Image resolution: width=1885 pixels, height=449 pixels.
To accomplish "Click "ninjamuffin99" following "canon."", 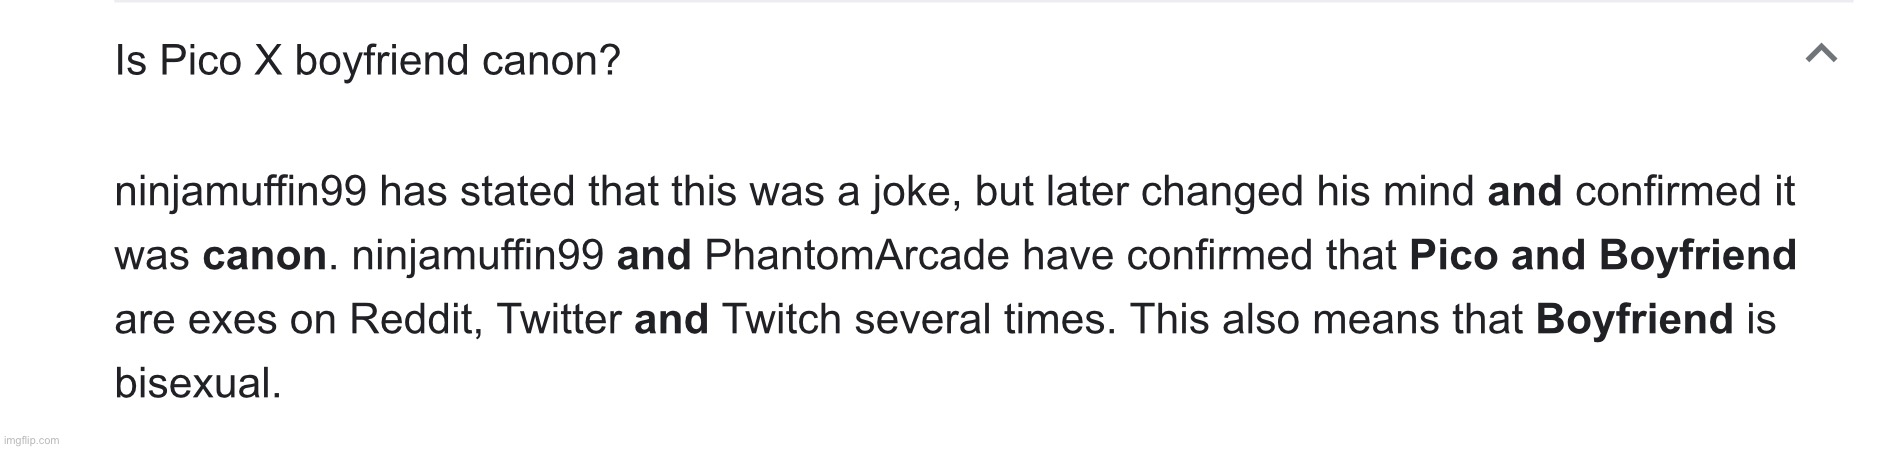I will [478, 256].
